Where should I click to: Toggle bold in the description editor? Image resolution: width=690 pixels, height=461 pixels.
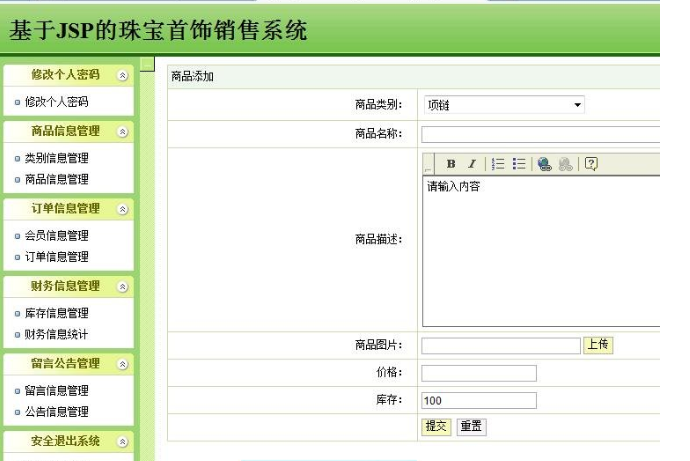[x=451, y=164]
